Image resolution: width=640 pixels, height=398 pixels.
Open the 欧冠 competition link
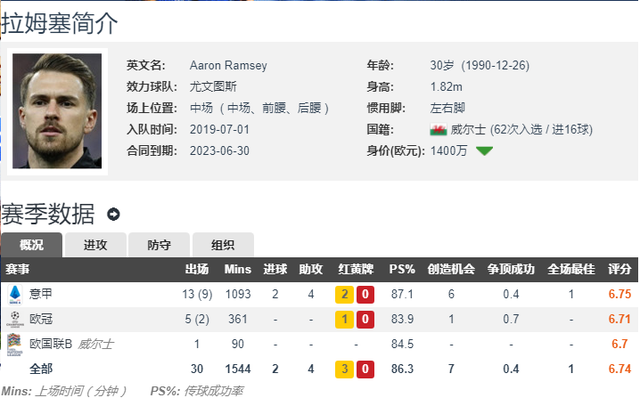point(41,319)
